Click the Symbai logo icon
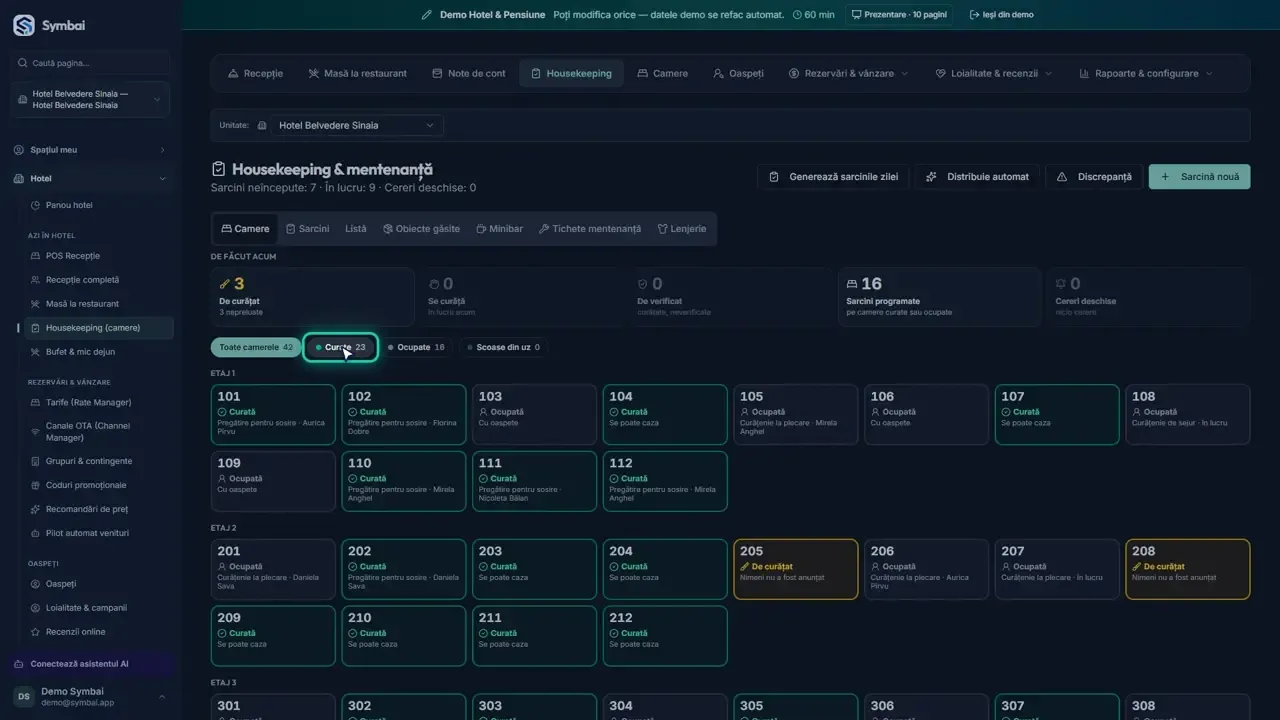Screen dimensions: 1280x720 pyautogui.click(x=24, y=26)
